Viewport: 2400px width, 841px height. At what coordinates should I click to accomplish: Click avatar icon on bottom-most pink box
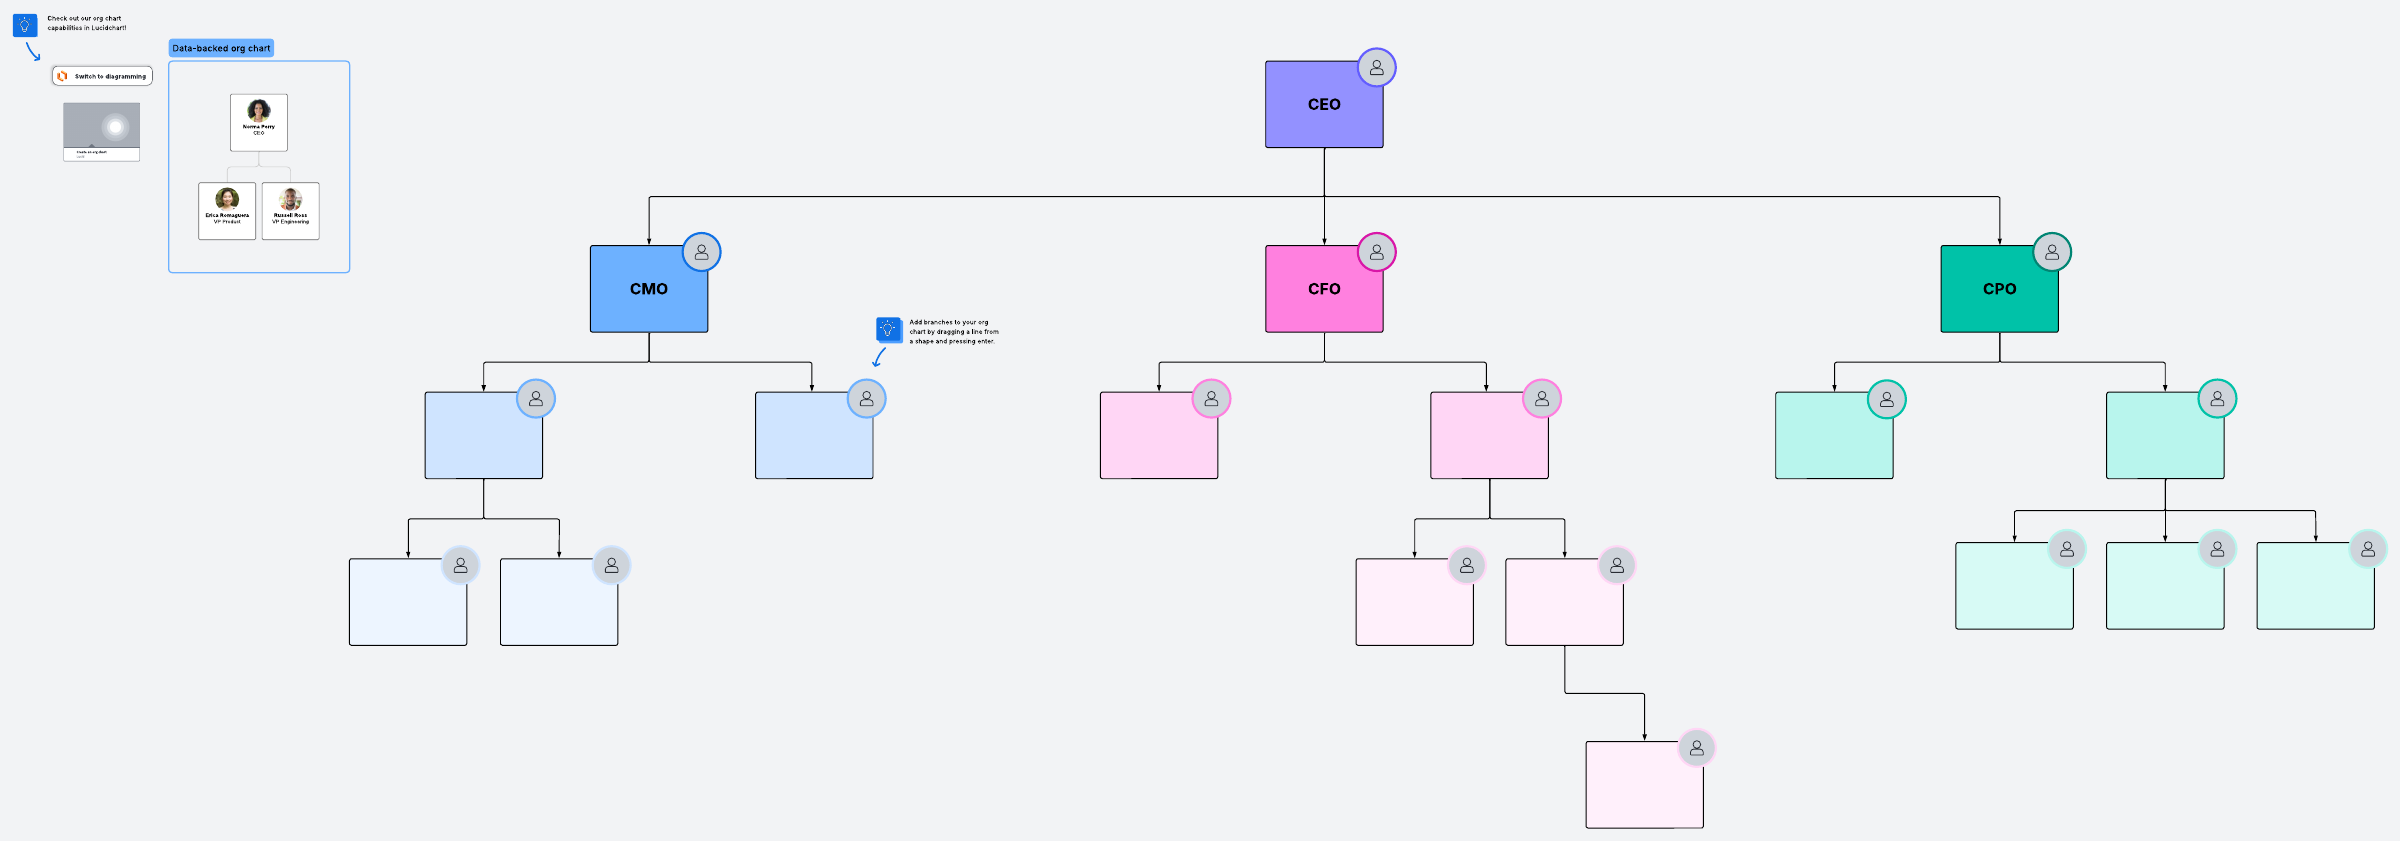click(x=1696, y=748)
